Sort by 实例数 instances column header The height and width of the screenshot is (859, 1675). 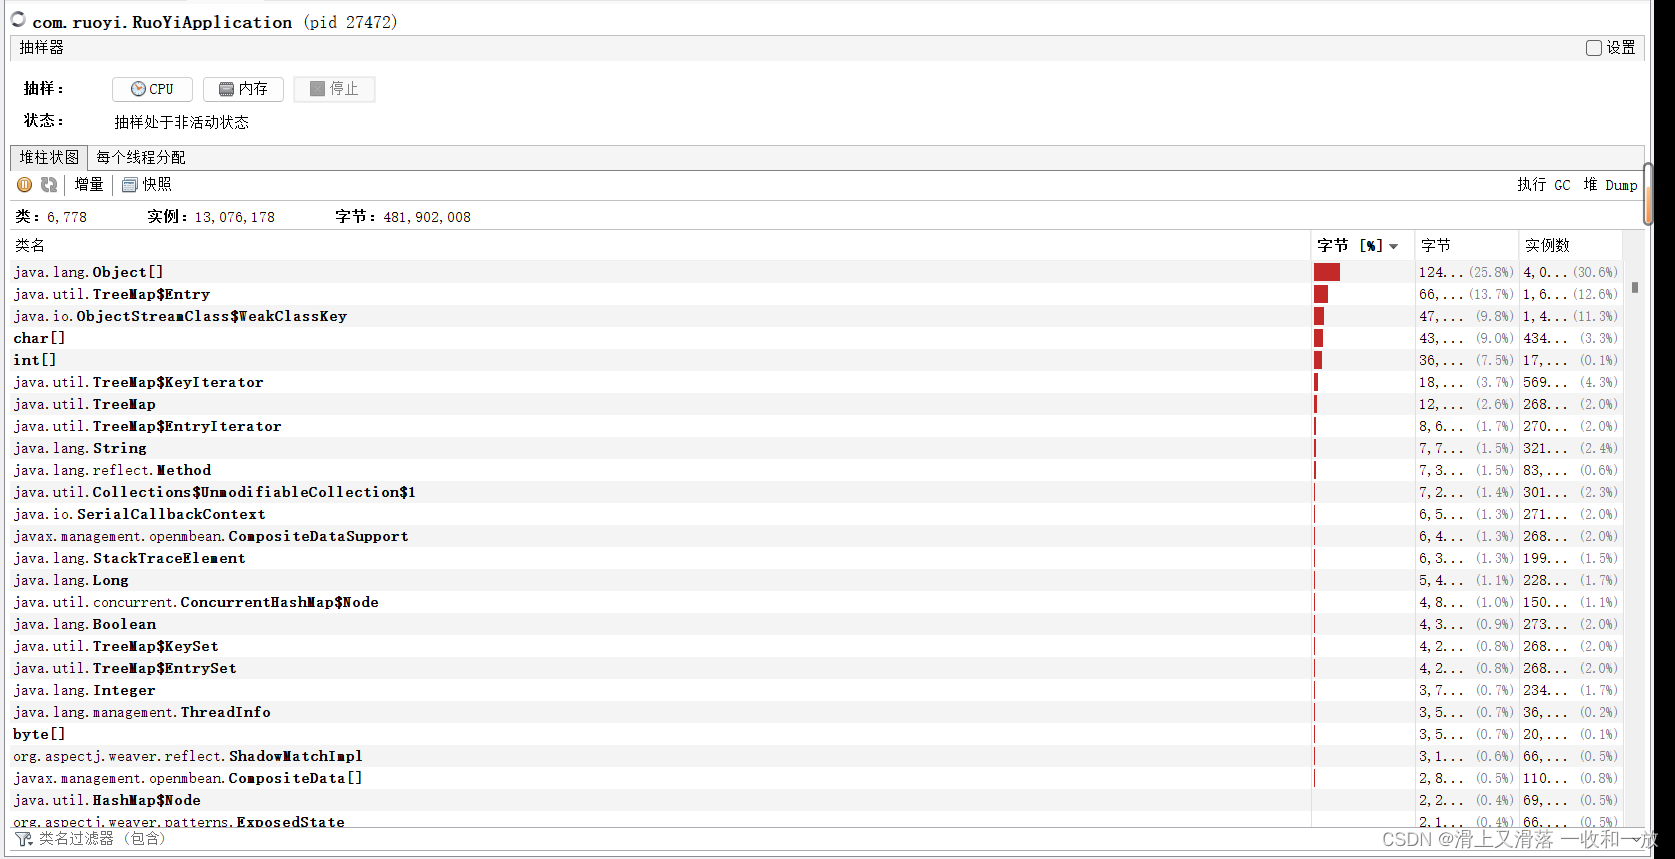click(1570, 245)
